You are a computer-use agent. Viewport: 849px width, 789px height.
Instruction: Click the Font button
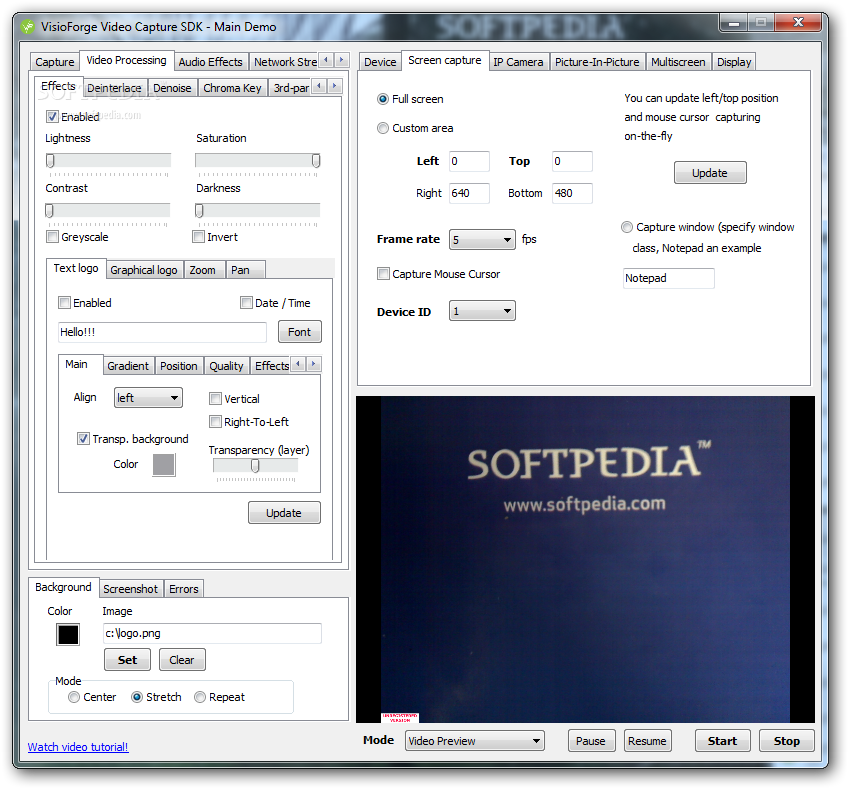point(300,331)
